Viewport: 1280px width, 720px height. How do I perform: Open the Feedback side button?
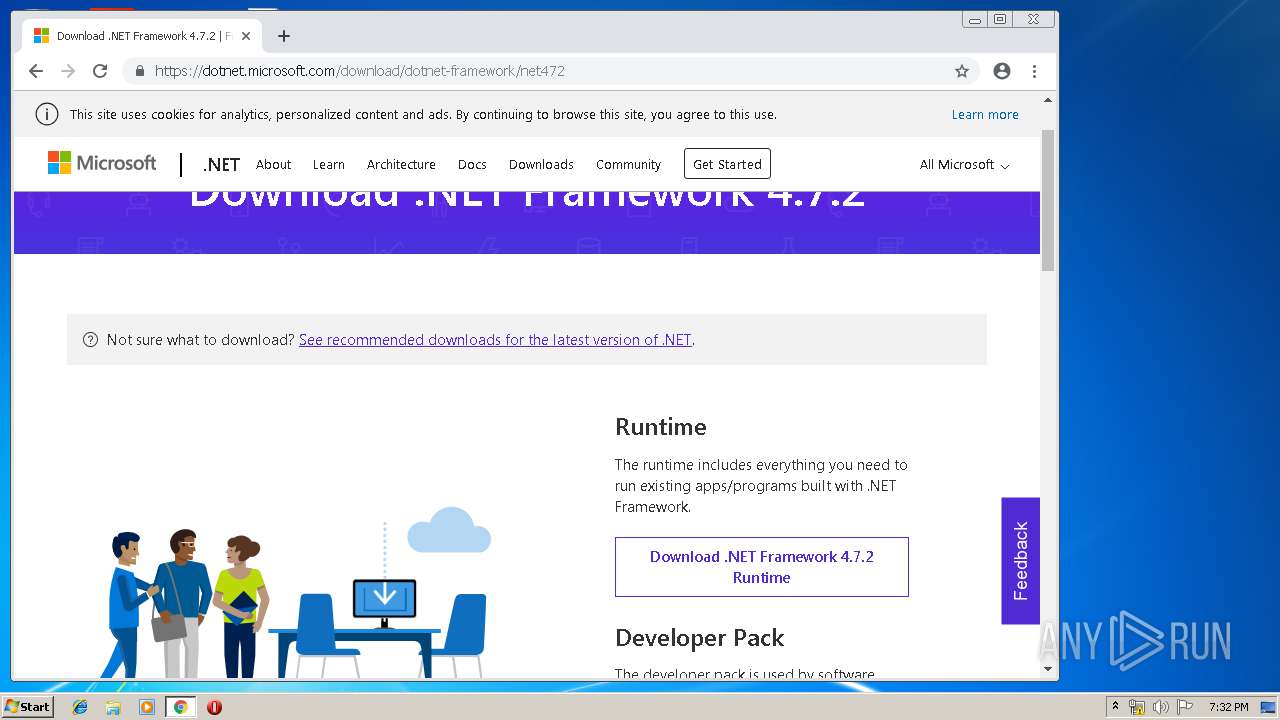tap(1021, 561)
